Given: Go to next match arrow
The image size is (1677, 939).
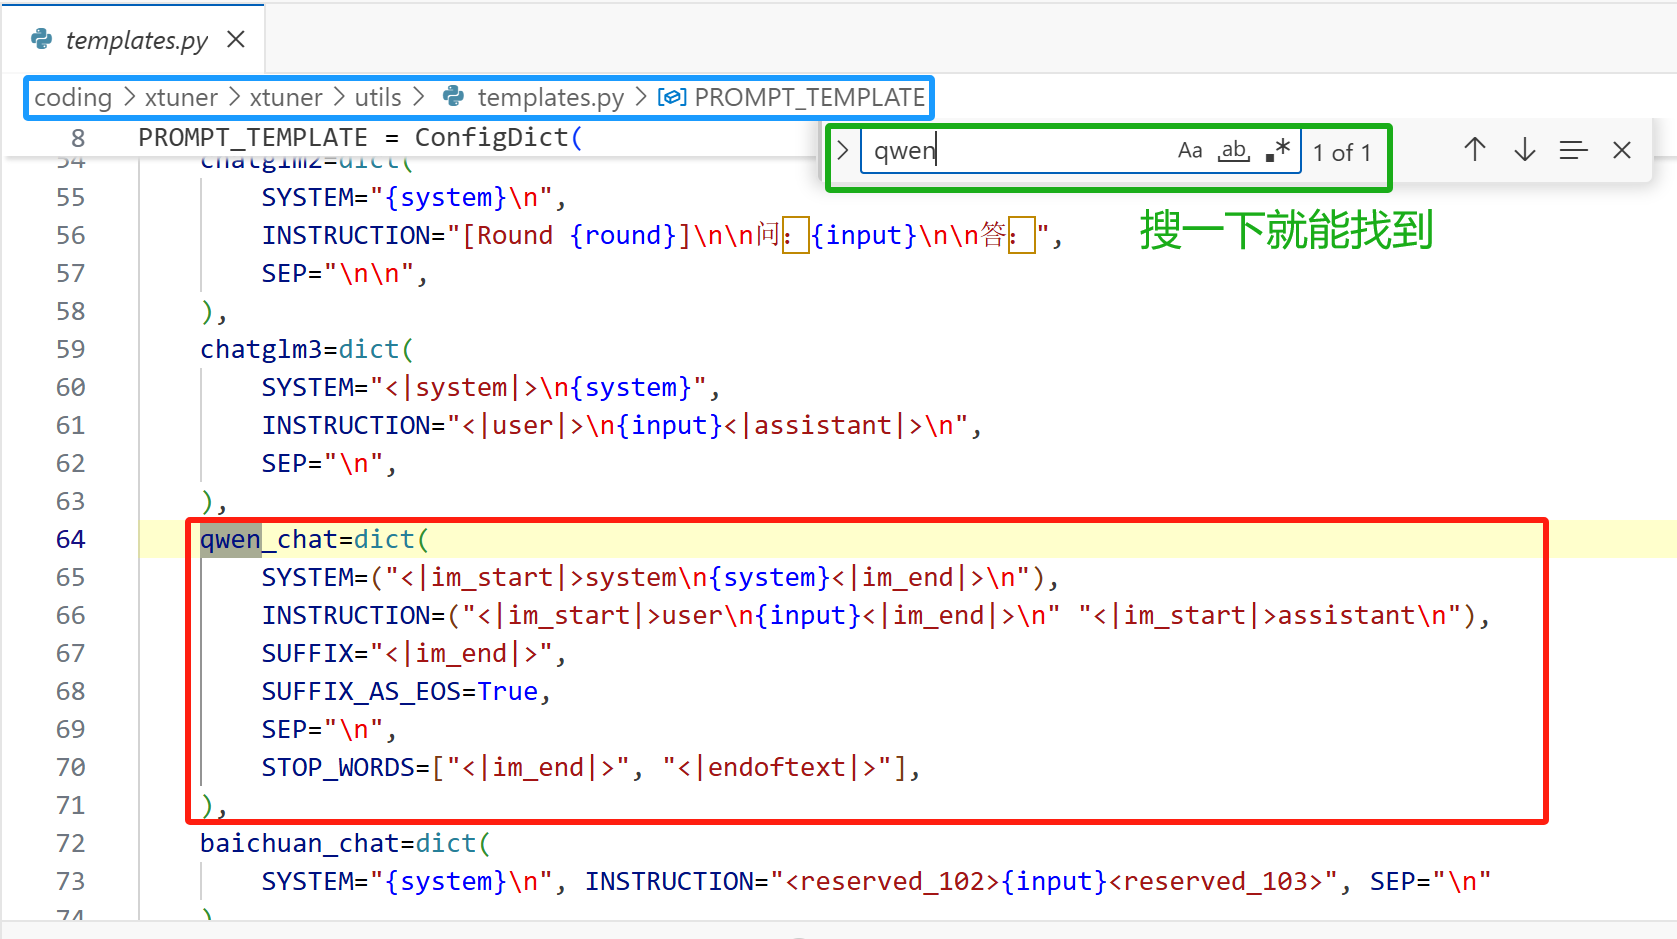Looking at the screenshot, I should point(1525,150).
